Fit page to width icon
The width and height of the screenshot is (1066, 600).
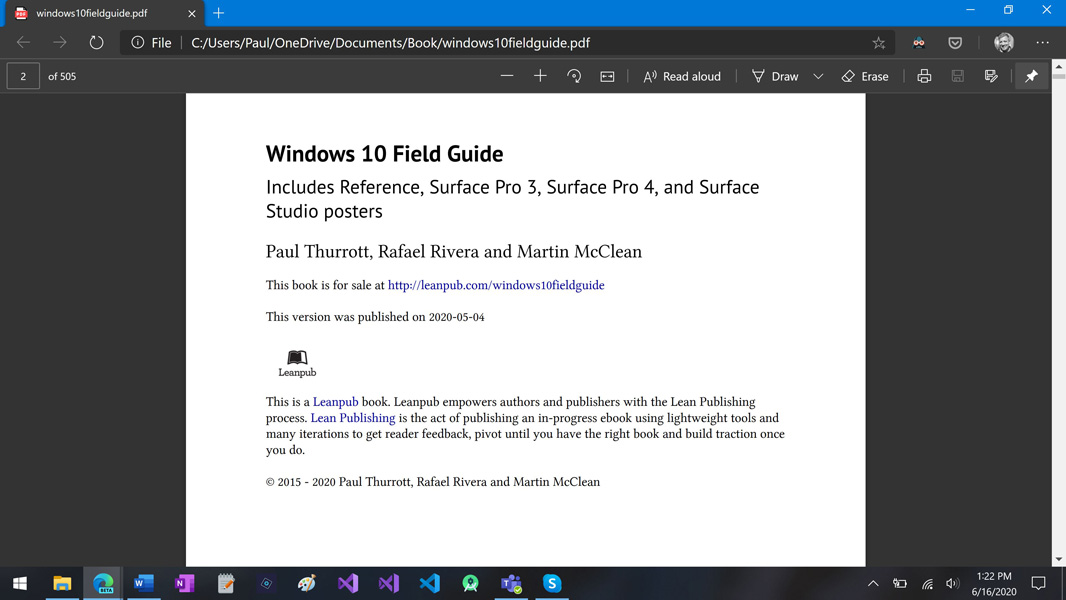pyautogui.click(x=607, y=76)
